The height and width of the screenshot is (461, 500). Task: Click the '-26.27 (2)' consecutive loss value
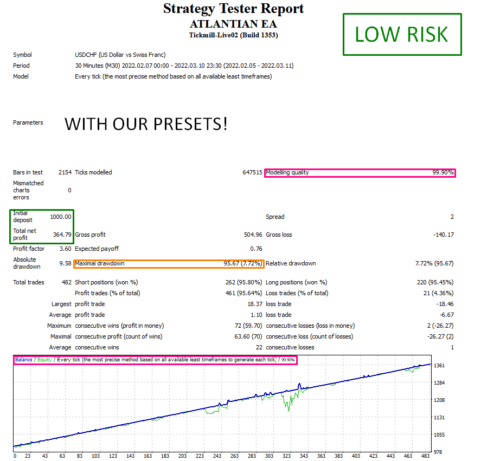[x=440, y=336]
